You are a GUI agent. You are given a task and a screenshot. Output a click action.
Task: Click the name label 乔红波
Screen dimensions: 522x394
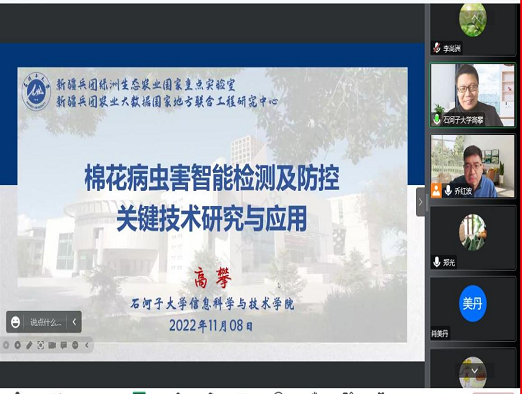pos(463,191)
